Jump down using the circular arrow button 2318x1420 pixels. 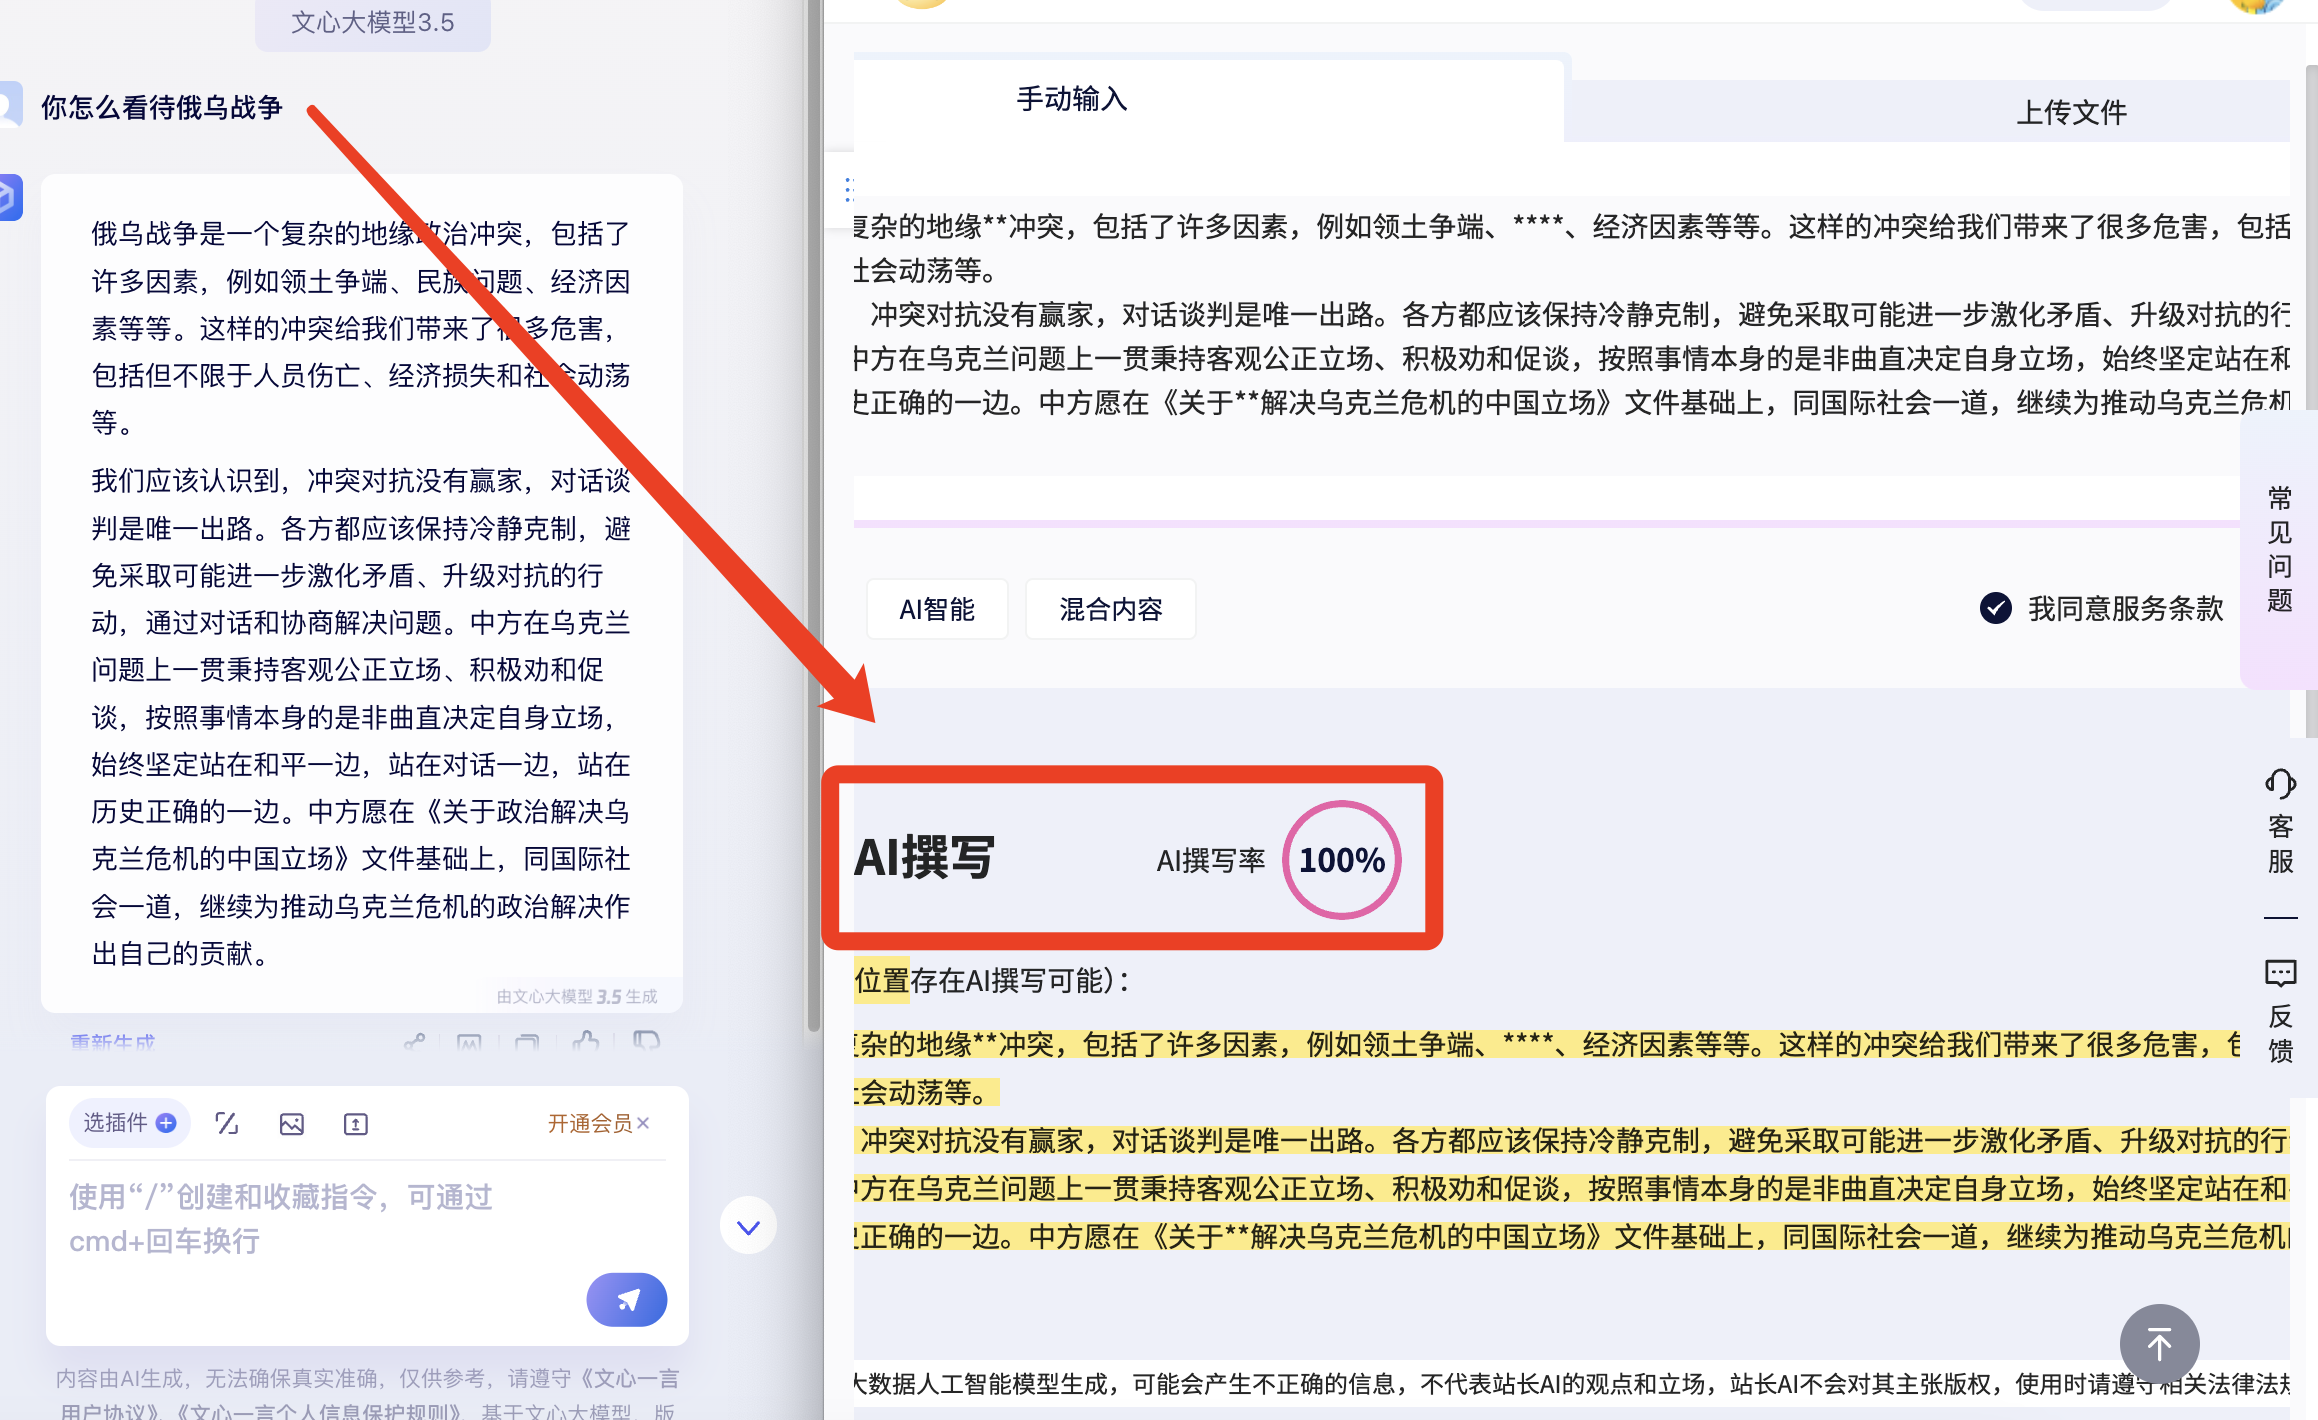click(2159, 1344)
